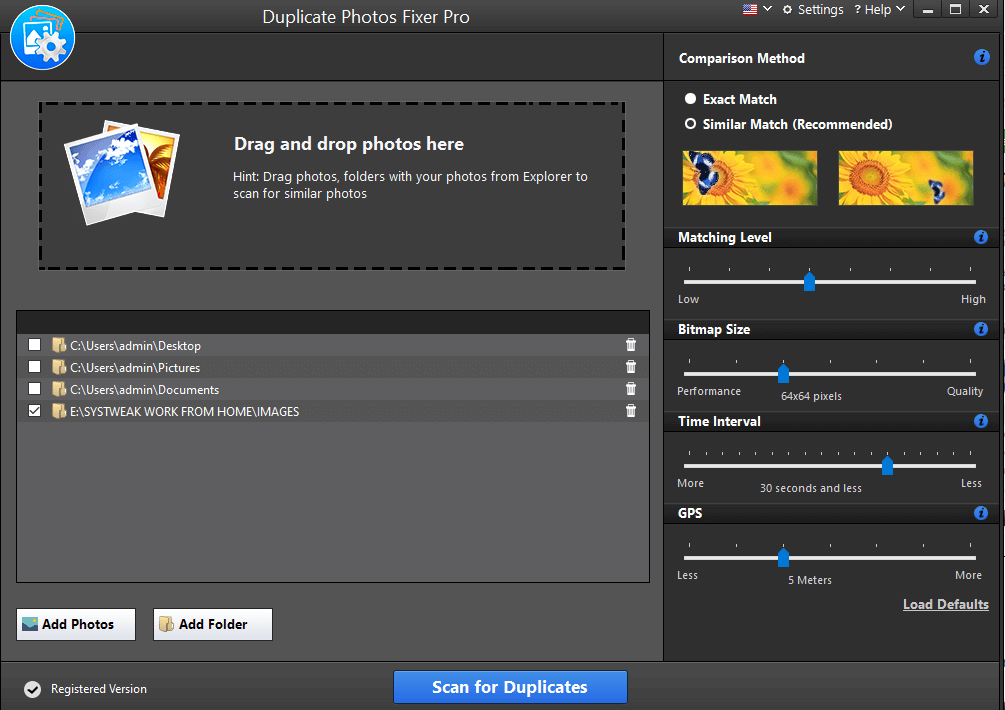The height and width of the screenshot is (710, 1005).
Task: Click the Time Interval slider handle
Action: [x=887, y=465]
